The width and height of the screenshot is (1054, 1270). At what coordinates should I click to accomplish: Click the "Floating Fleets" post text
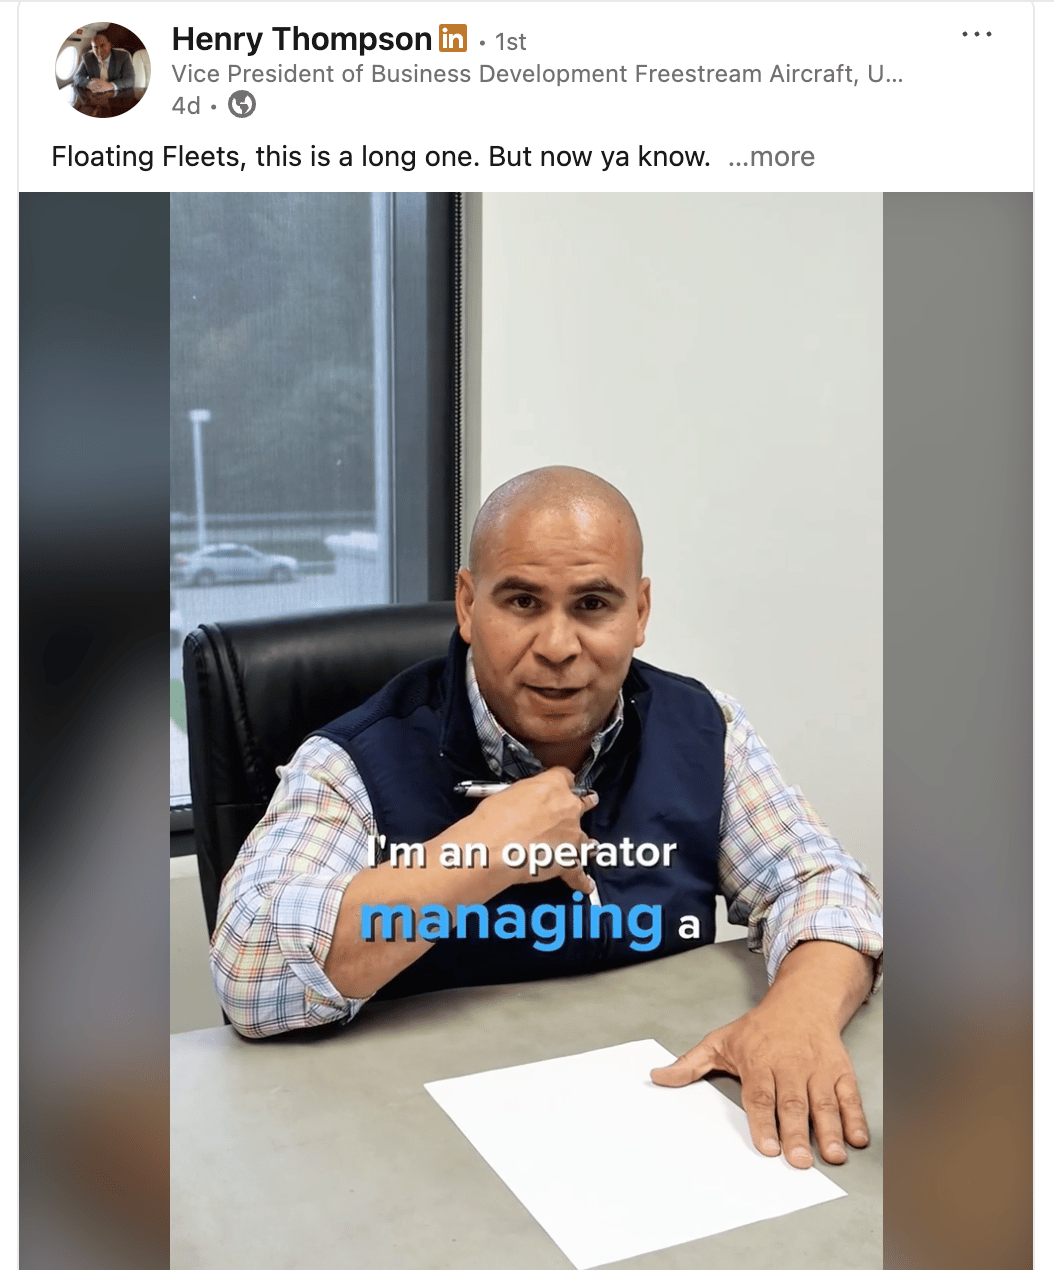(x=381, y=157)
